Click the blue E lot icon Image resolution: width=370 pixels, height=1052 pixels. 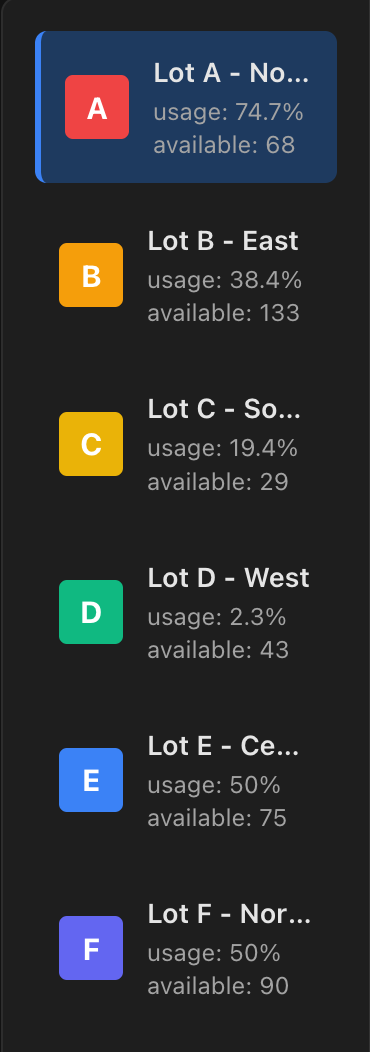point(91,780)
